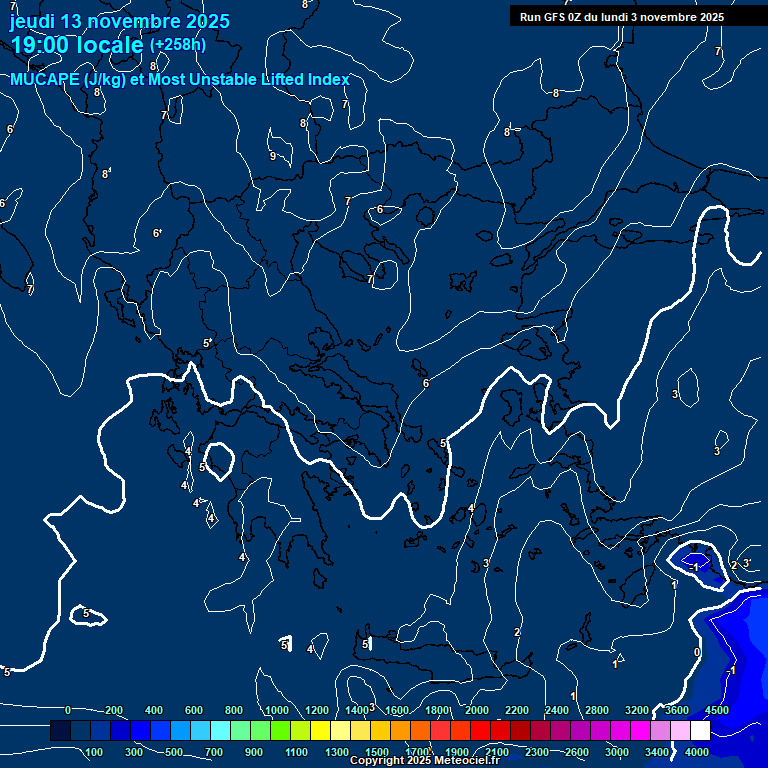This screenshot has height=768, width=768.
Task: Click the '2300' legend value
Action: 537,752
